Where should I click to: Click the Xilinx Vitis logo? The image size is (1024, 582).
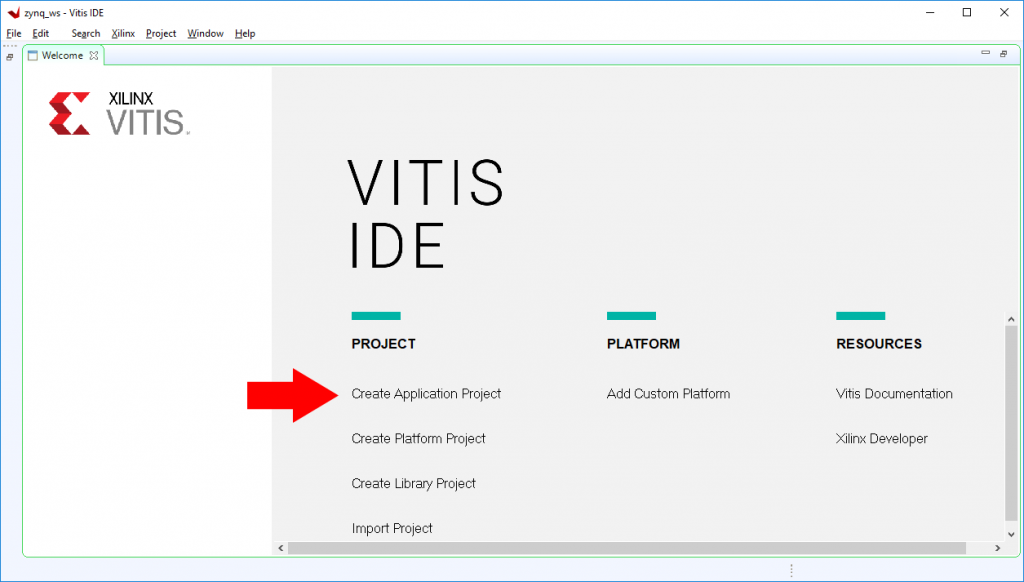(119, 113)
